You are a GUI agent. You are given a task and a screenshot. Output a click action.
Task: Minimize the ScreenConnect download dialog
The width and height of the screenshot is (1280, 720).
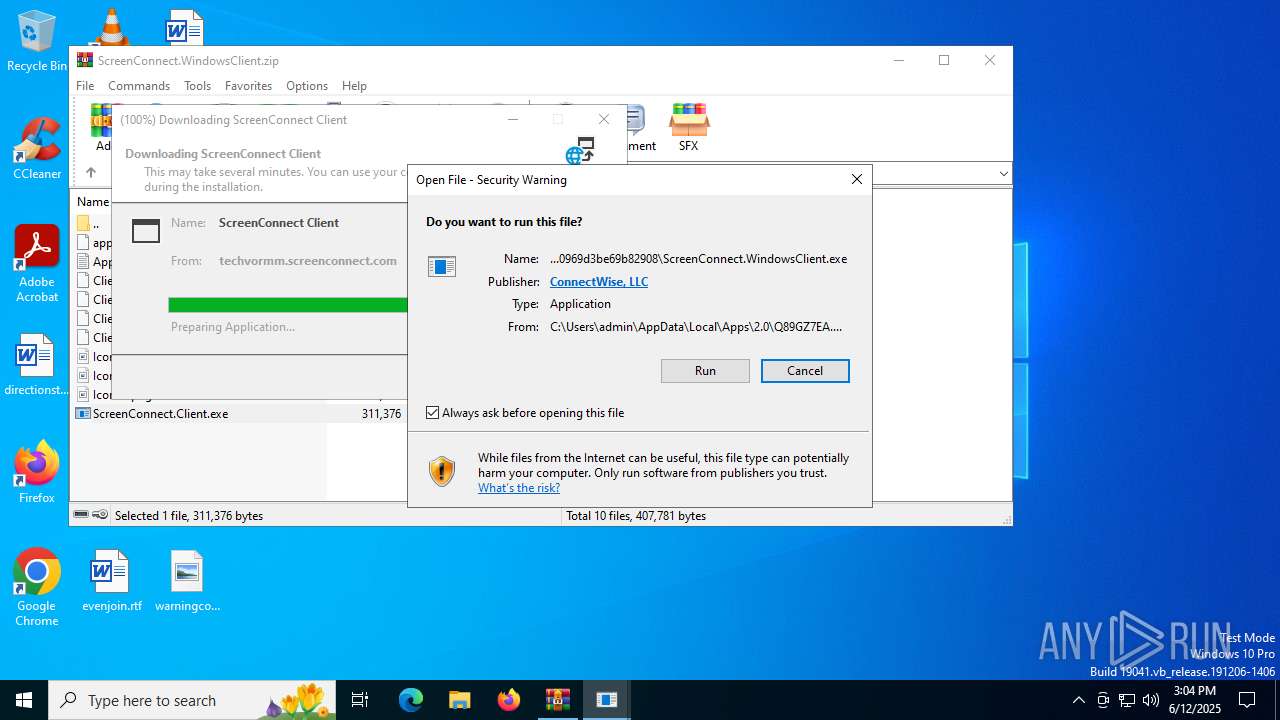(513, 120)
